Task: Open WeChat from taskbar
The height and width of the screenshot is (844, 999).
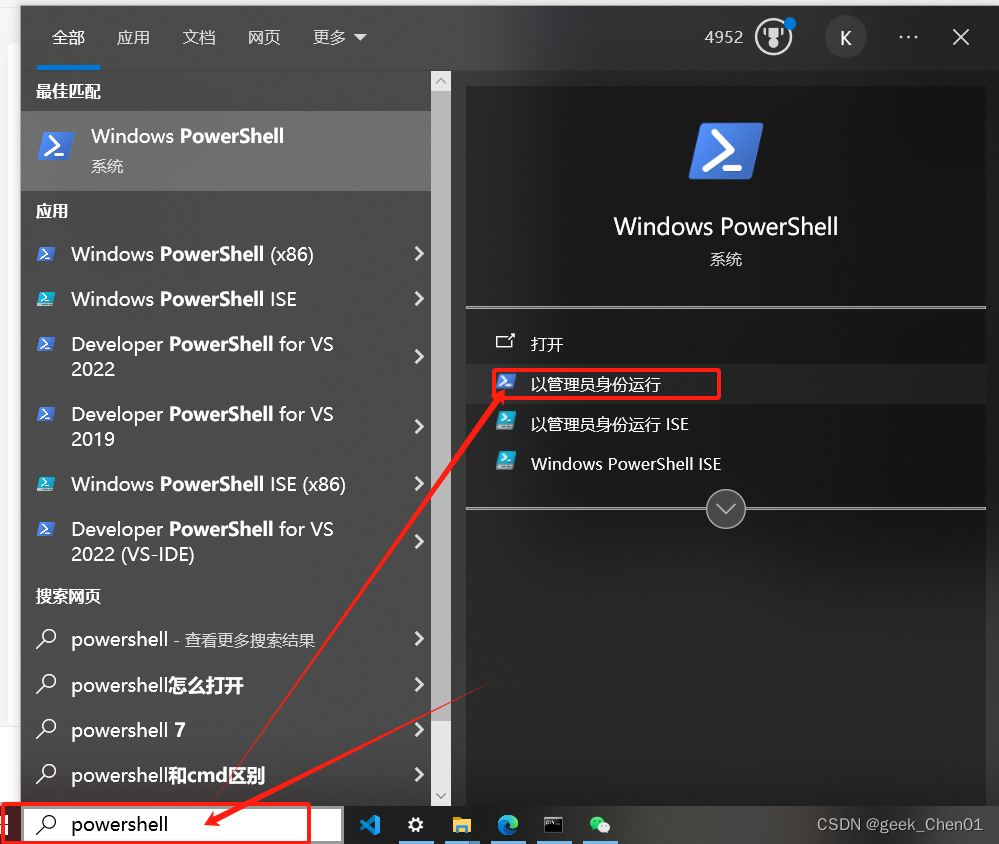Action: click(x=600, y=825)
